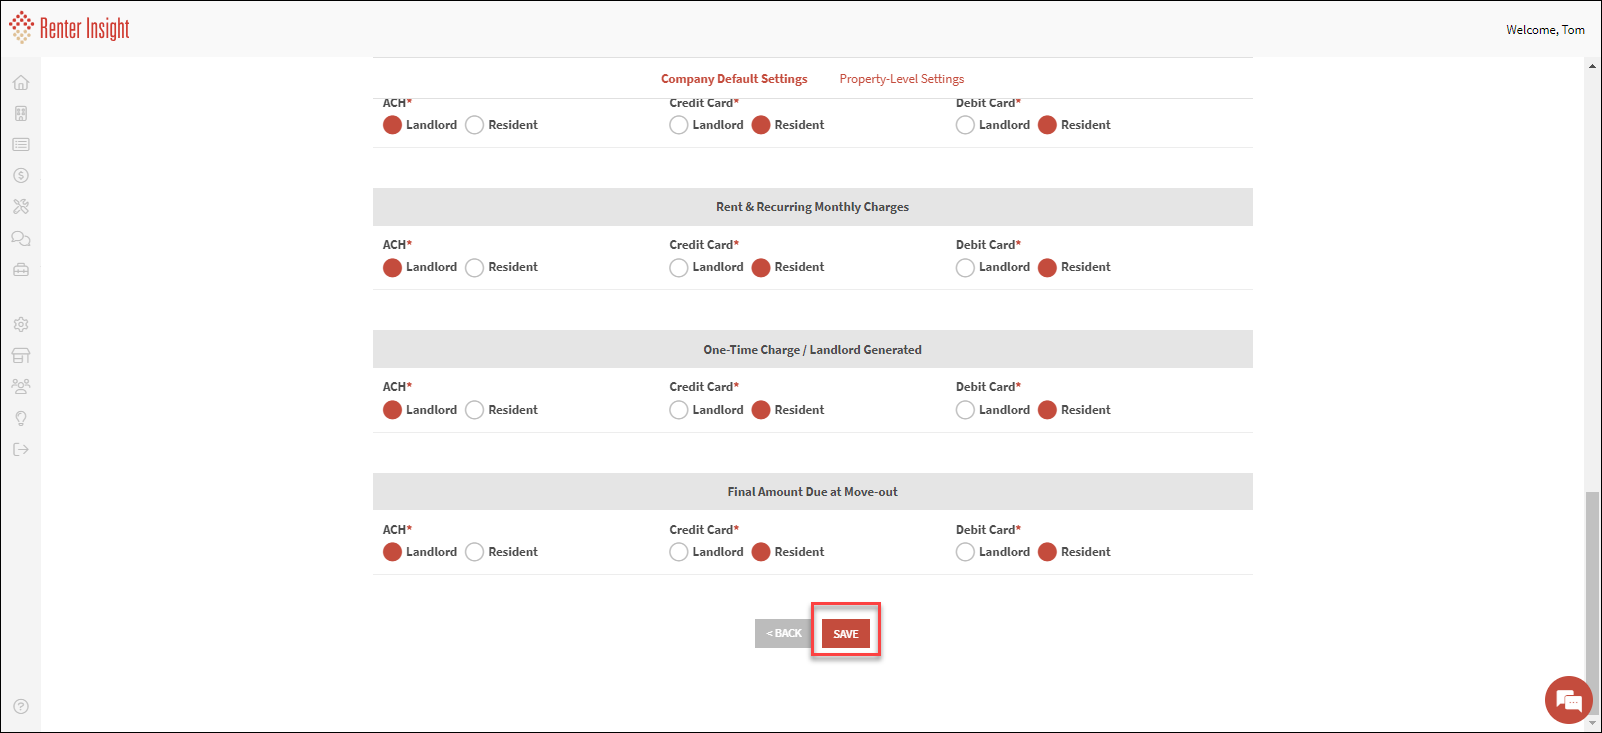Go back with the Back button
1602x733 pixels.
click(784, 633)
